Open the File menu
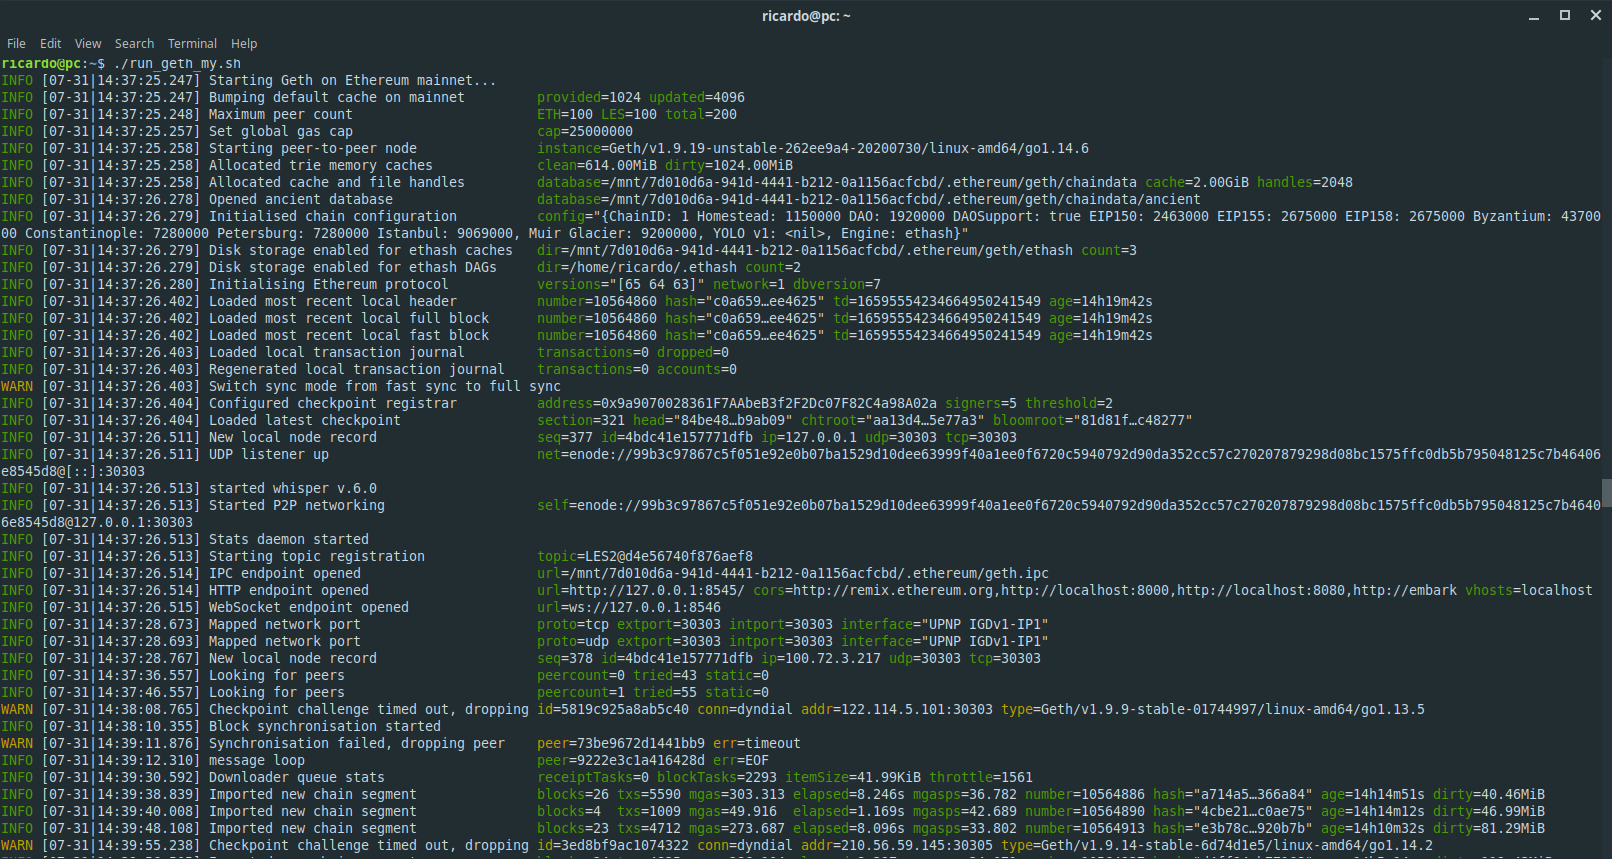Image resolution: width=1612 pixels, height=859 pixels. (x=16, y=44)
